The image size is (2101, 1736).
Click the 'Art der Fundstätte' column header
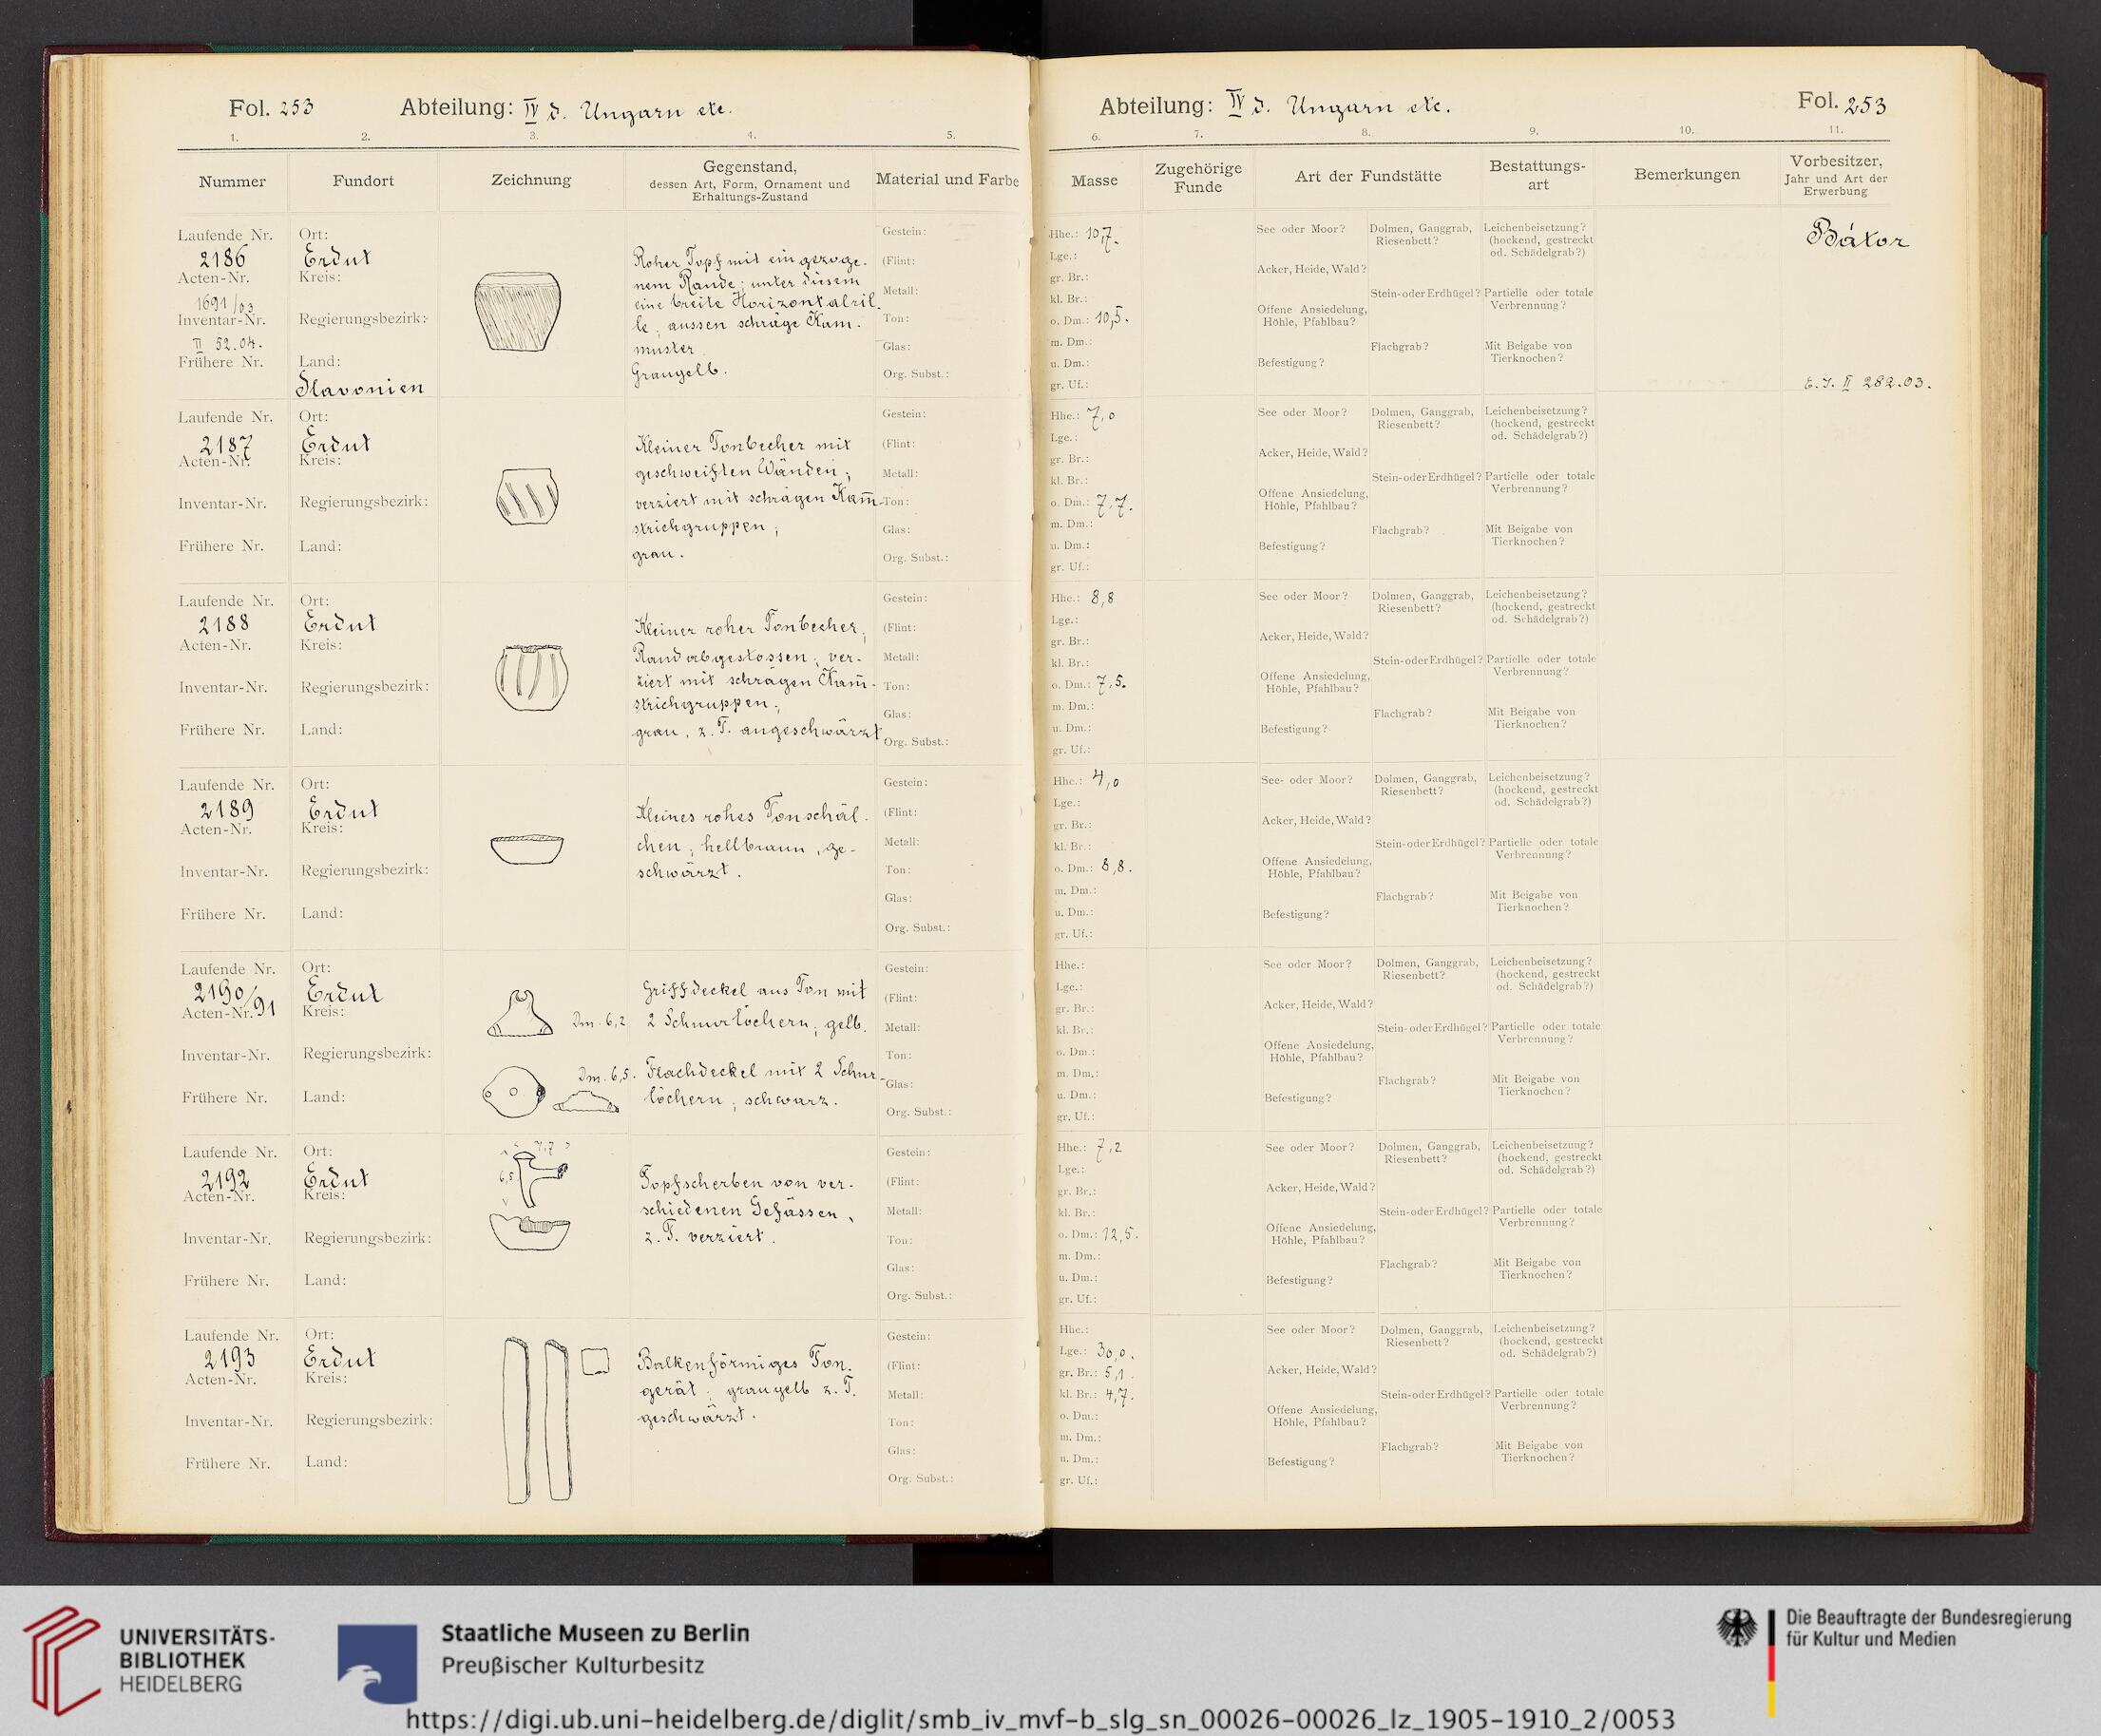click(x=1368, y=176)
